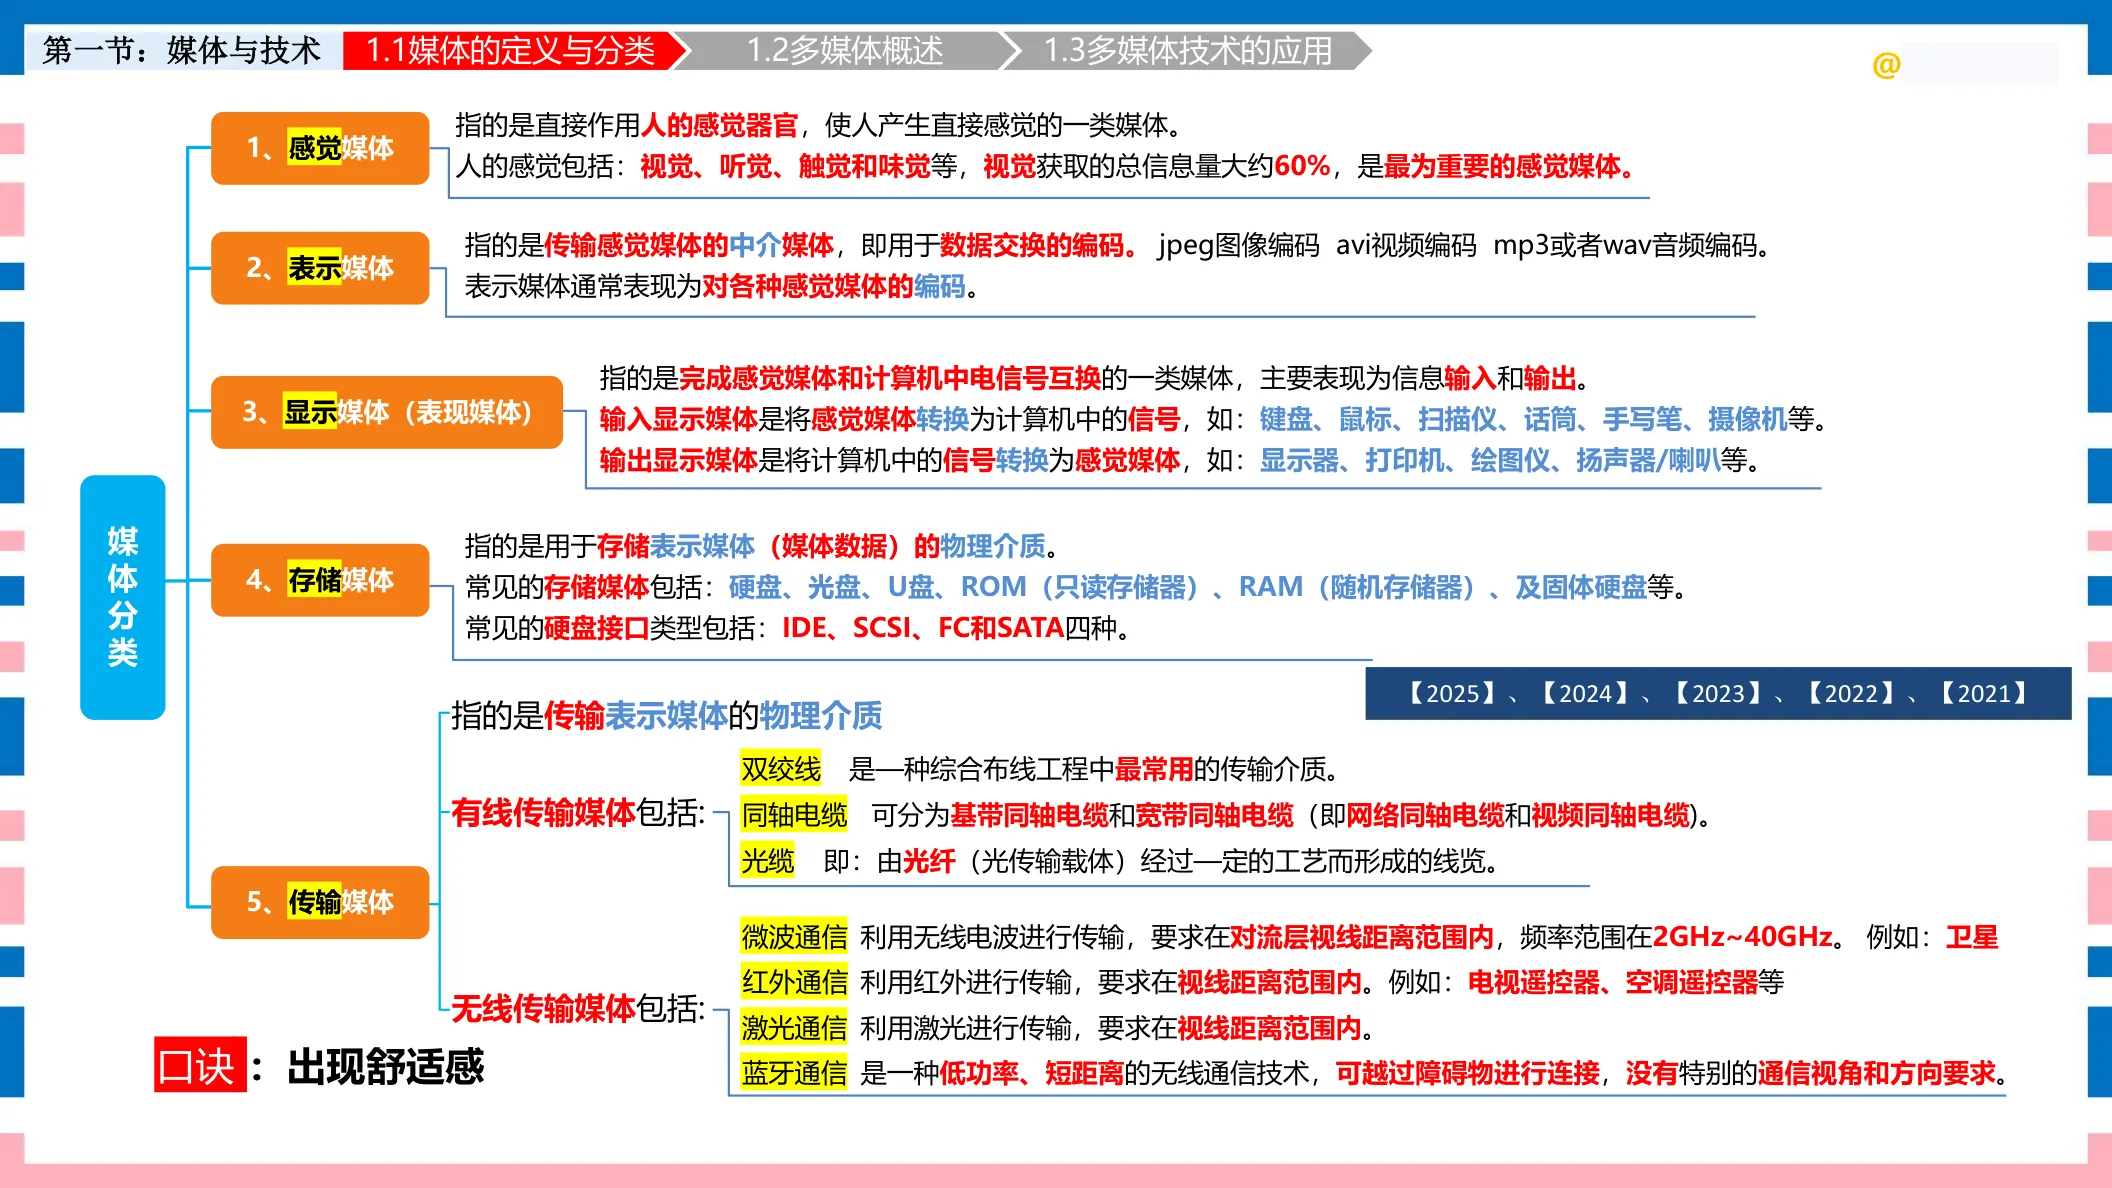The width and height of the screenshot is (2112, 1188).
Task: Click the red 卫星 example word
Action: click(1972, 937)
